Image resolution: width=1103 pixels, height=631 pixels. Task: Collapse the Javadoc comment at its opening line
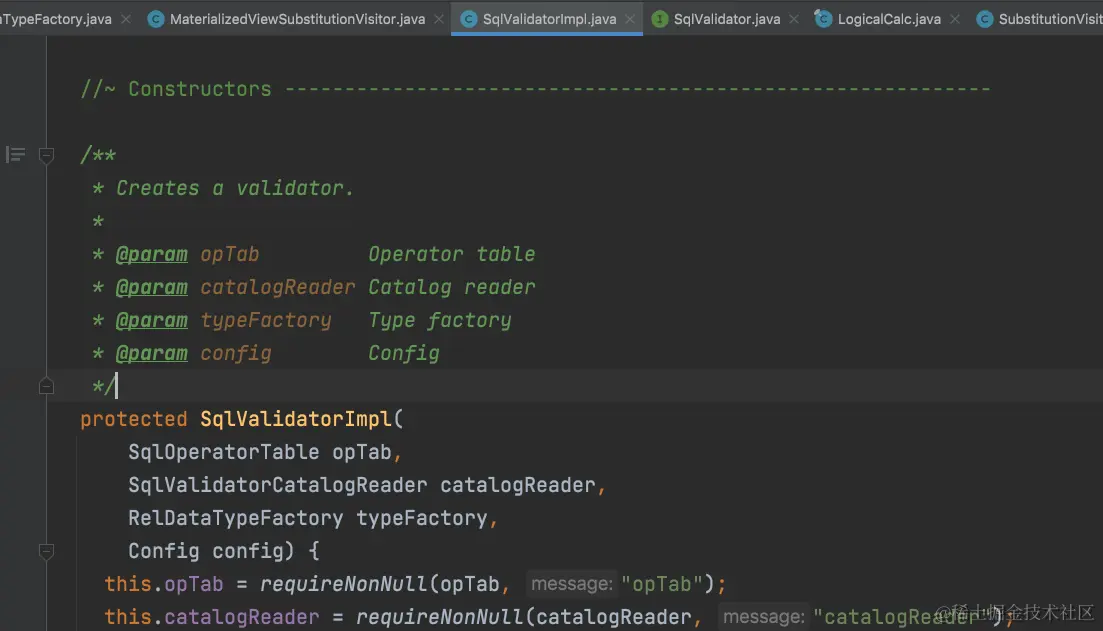coord(46,155)
